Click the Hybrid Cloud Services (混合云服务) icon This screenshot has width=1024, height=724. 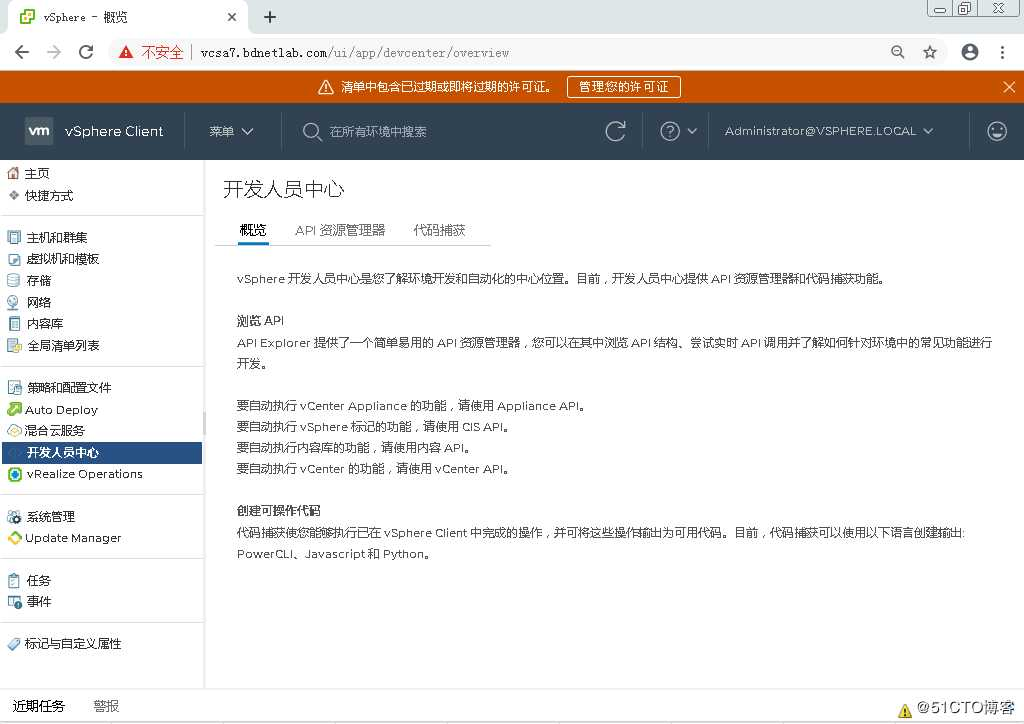click(14, 430)
